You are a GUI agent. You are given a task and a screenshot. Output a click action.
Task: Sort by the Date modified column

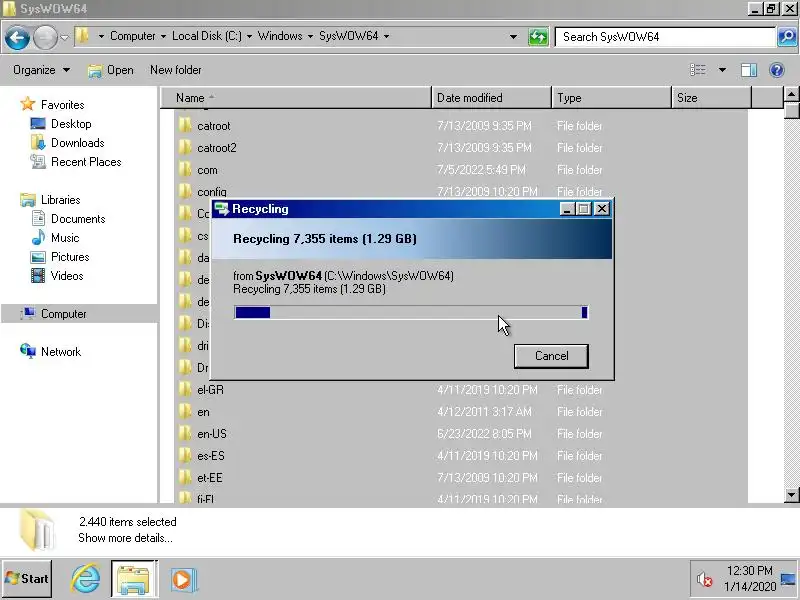click(491, 97)
